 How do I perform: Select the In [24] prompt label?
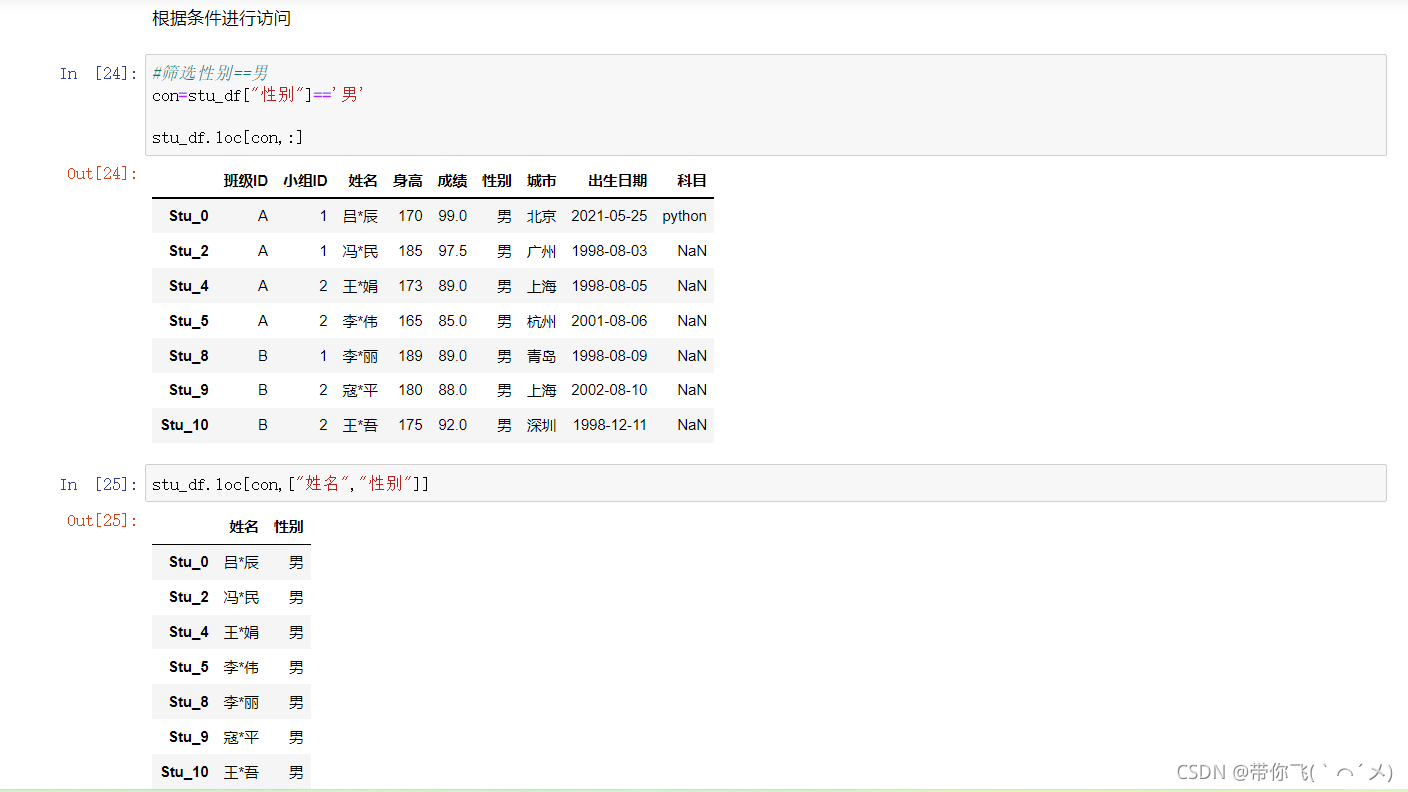point(98,73)
